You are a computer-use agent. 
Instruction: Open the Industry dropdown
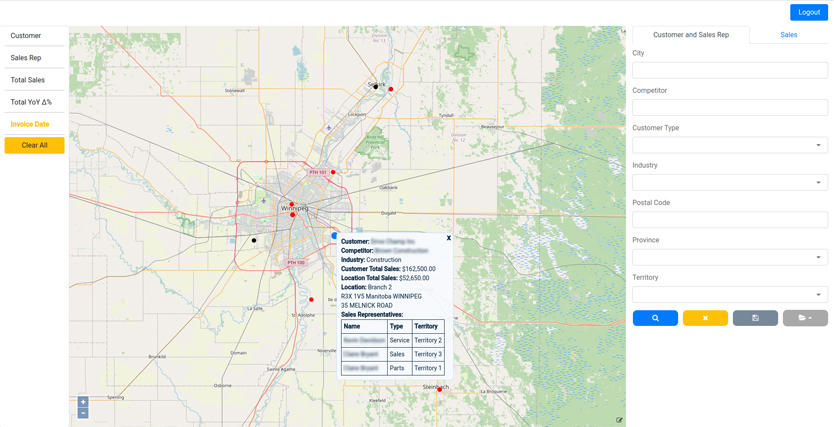[730, 182]
